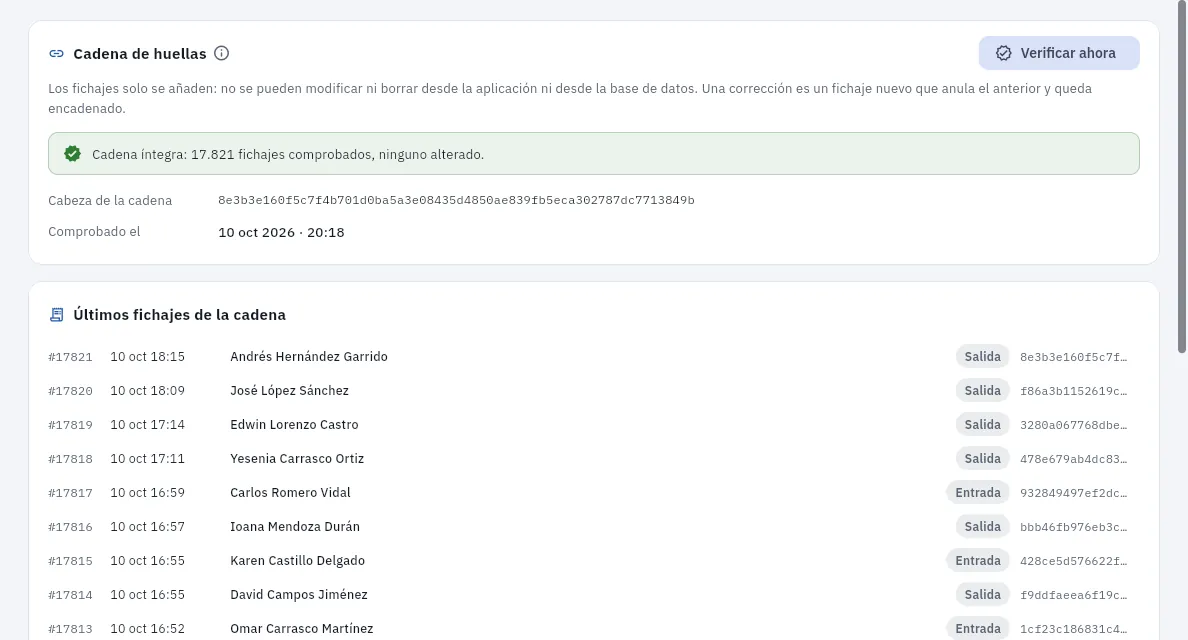Click the Entrada badge for Carlos Romero Vidal
This screenshot has height=640, width=1188.
(x=977, y=493)
